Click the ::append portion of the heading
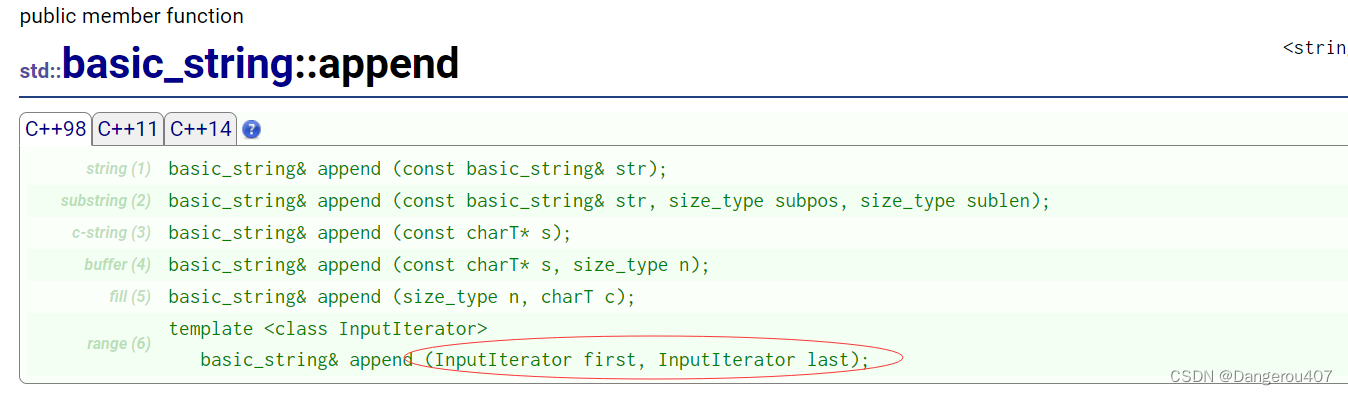1348x395 pixels. [376, 64]
